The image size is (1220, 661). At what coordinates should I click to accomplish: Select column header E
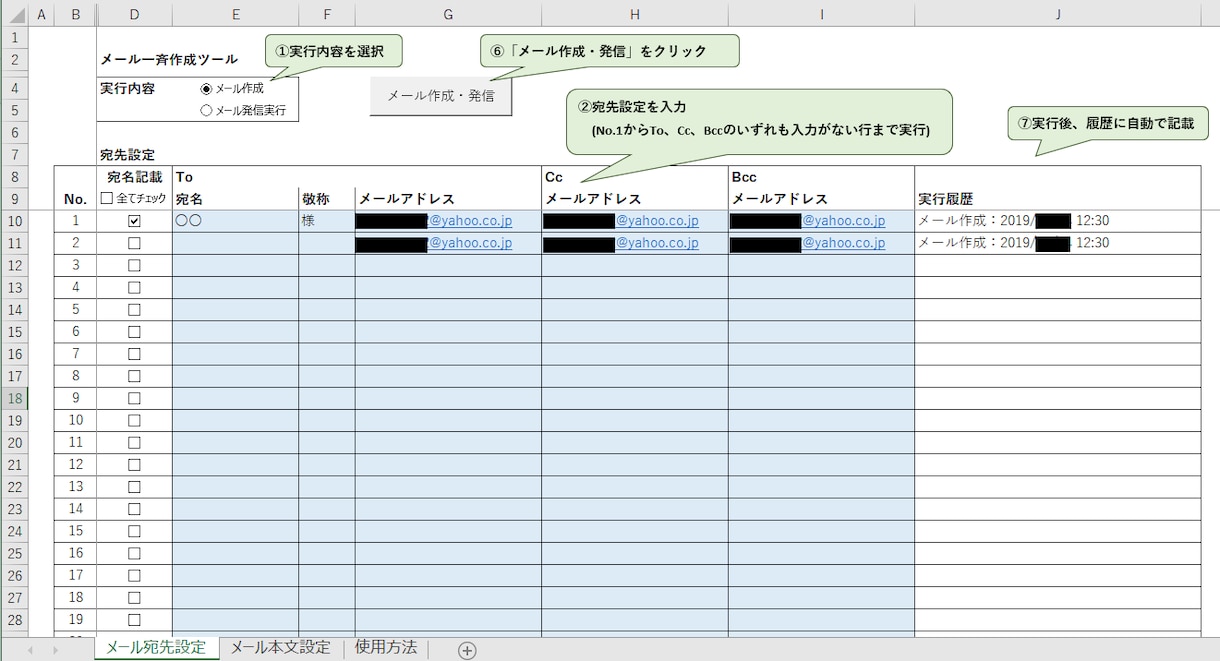(235, 13)
